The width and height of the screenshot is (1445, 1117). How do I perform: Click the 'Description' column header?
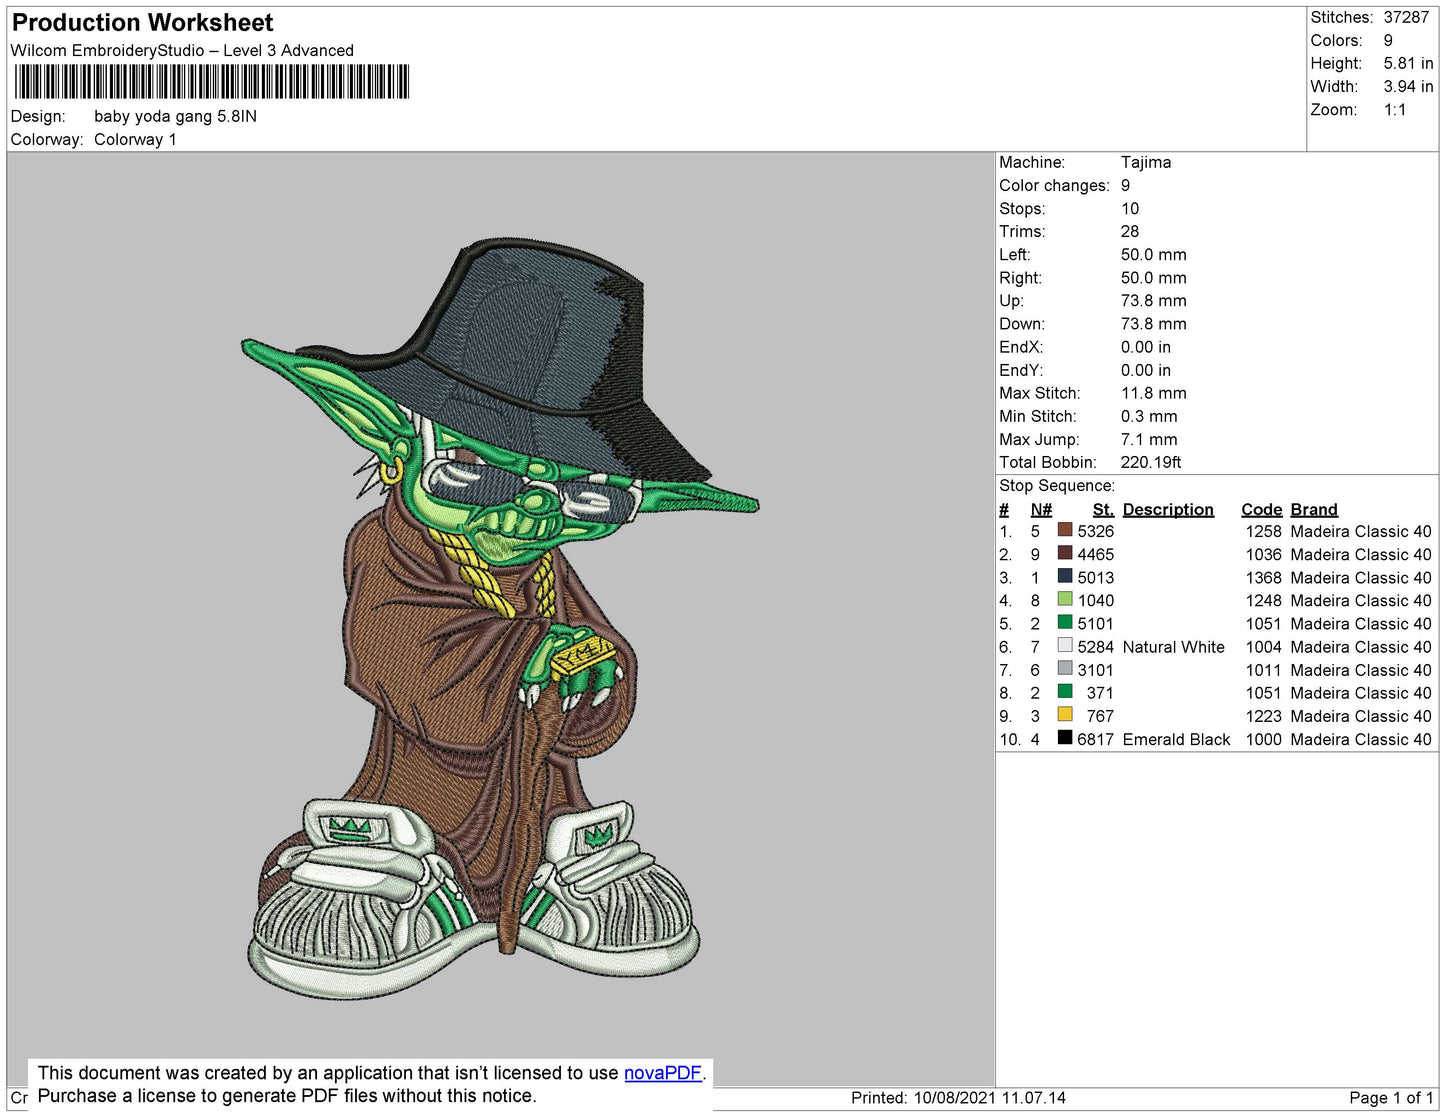(x=1168, y=509)
